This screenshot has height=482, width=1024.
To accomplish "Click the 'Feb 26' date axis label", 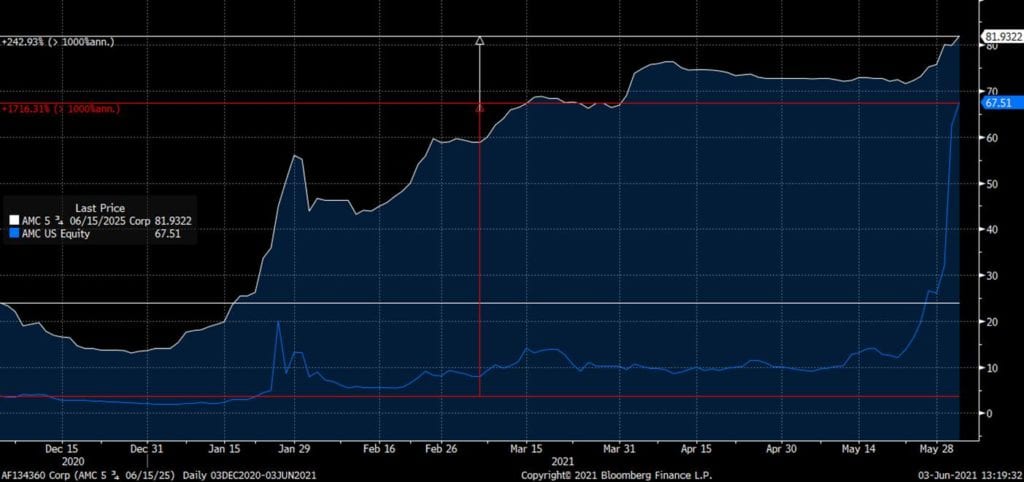I will (443, 449).
